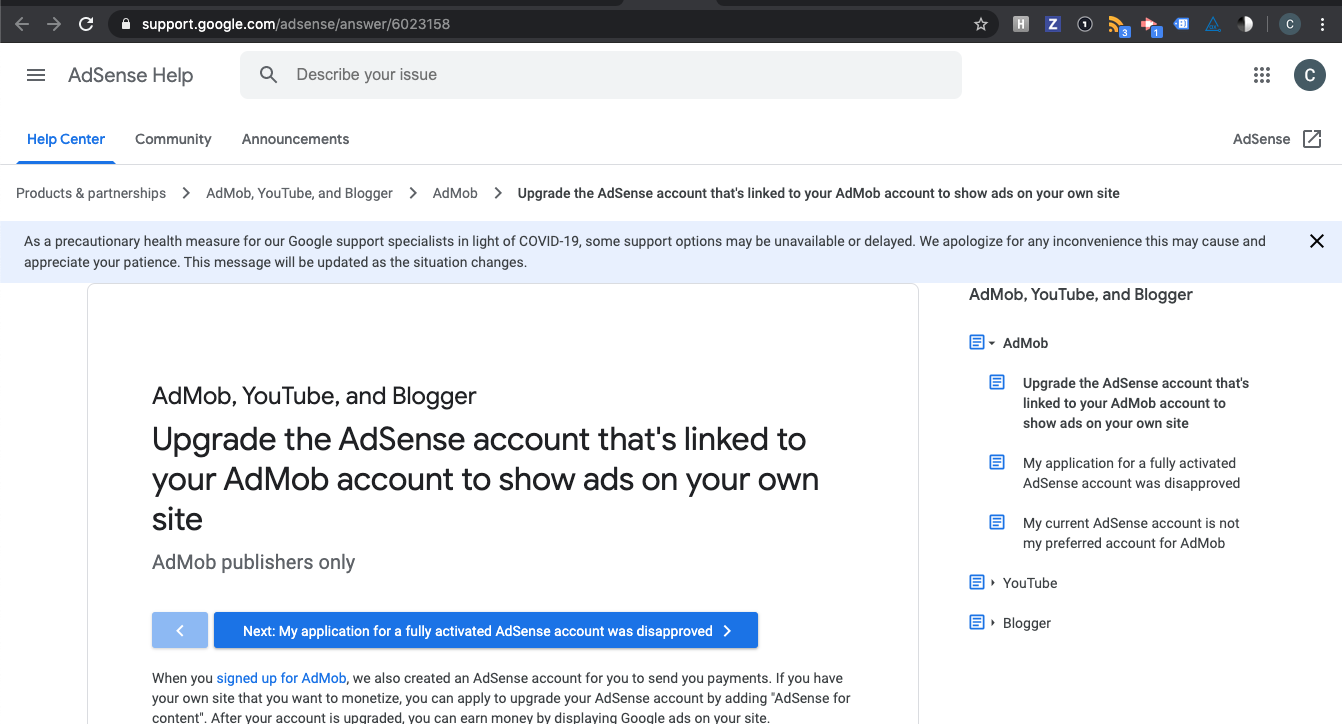Click the sidebar title 'AdMob, YouTube, and Blogger'

(1081, 294)
